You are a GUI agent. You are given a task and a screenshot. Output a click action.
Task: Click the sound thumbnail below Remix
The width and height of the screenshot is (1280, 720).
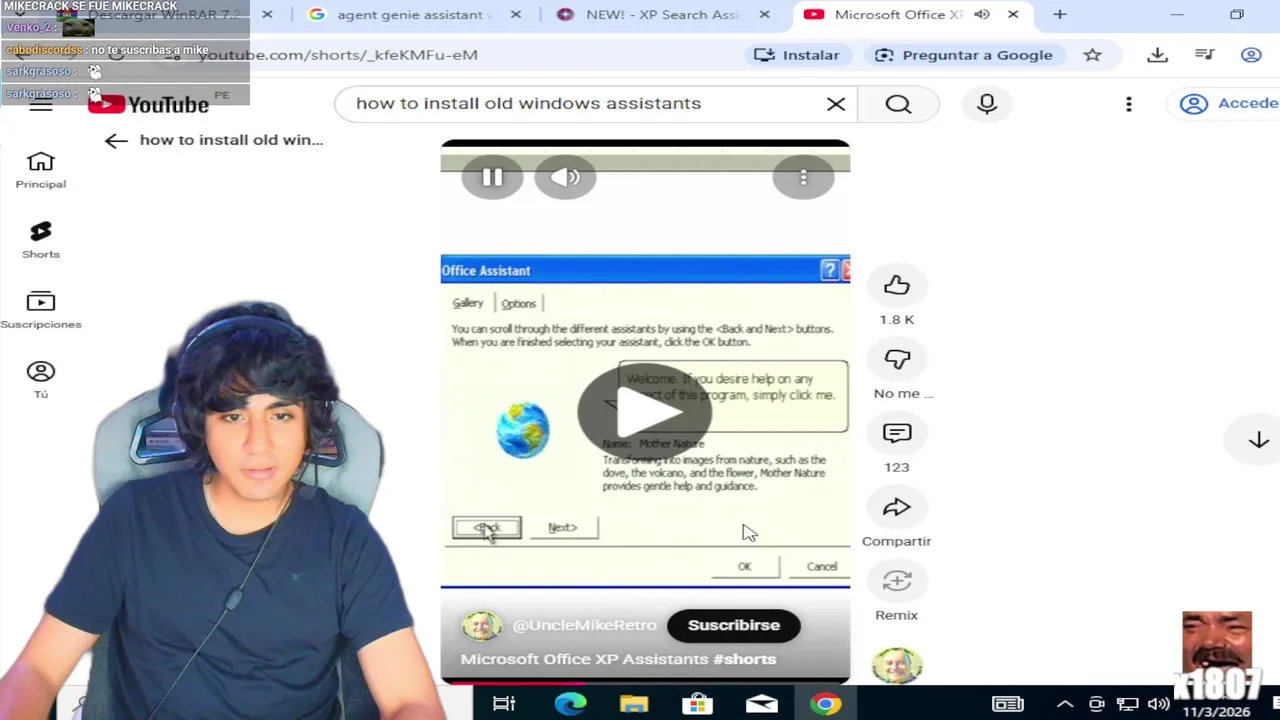(897, 665)
